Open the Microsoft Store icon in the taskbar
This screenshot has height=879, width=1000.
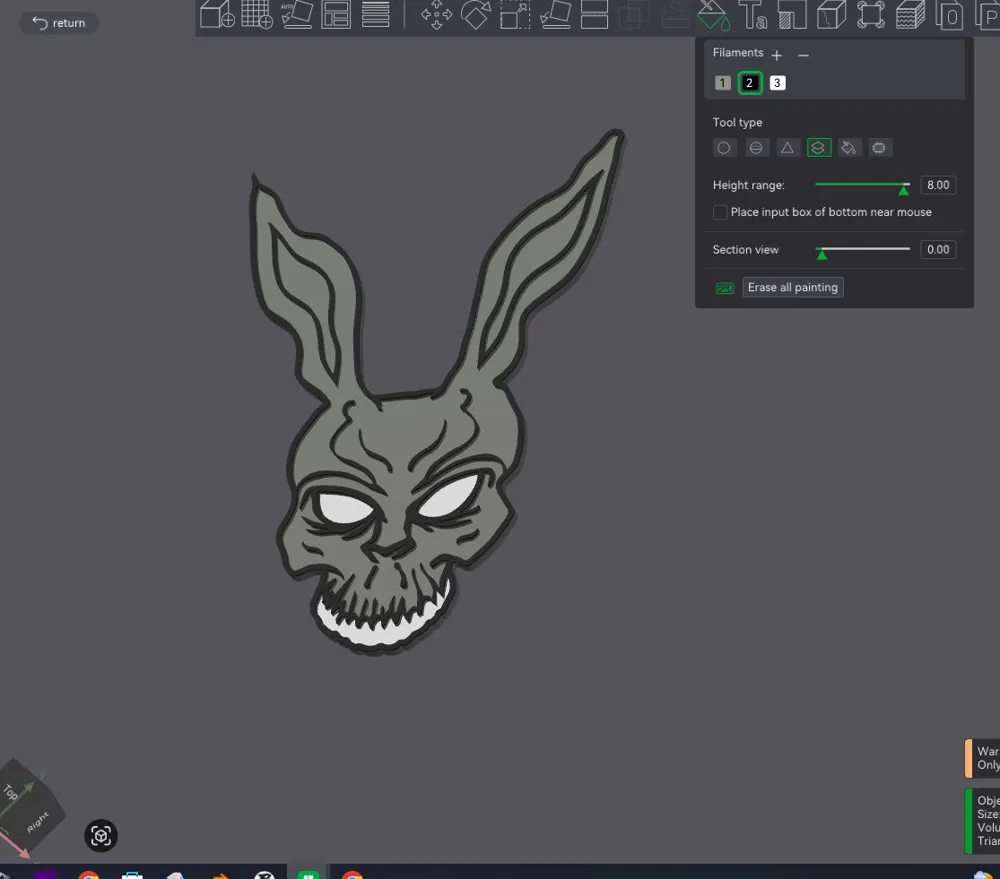132,875
